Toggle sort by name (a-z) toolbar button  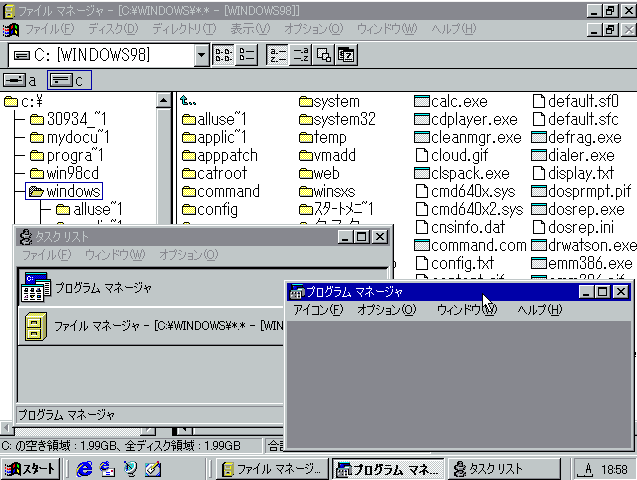point(277,55)
